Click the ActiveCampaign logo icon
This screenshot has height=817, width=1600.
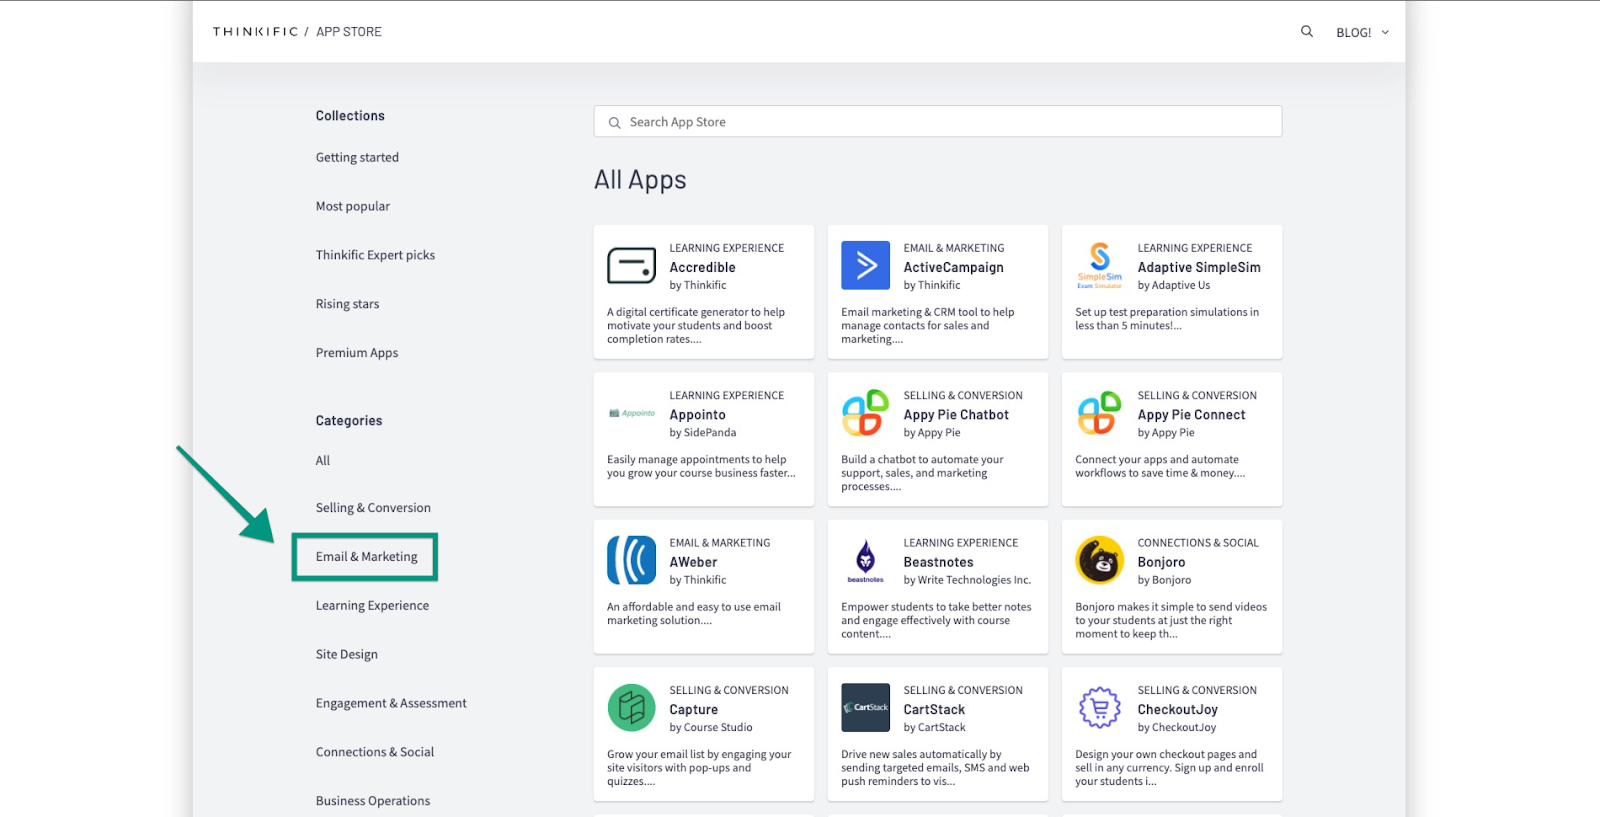pos(865,265)
